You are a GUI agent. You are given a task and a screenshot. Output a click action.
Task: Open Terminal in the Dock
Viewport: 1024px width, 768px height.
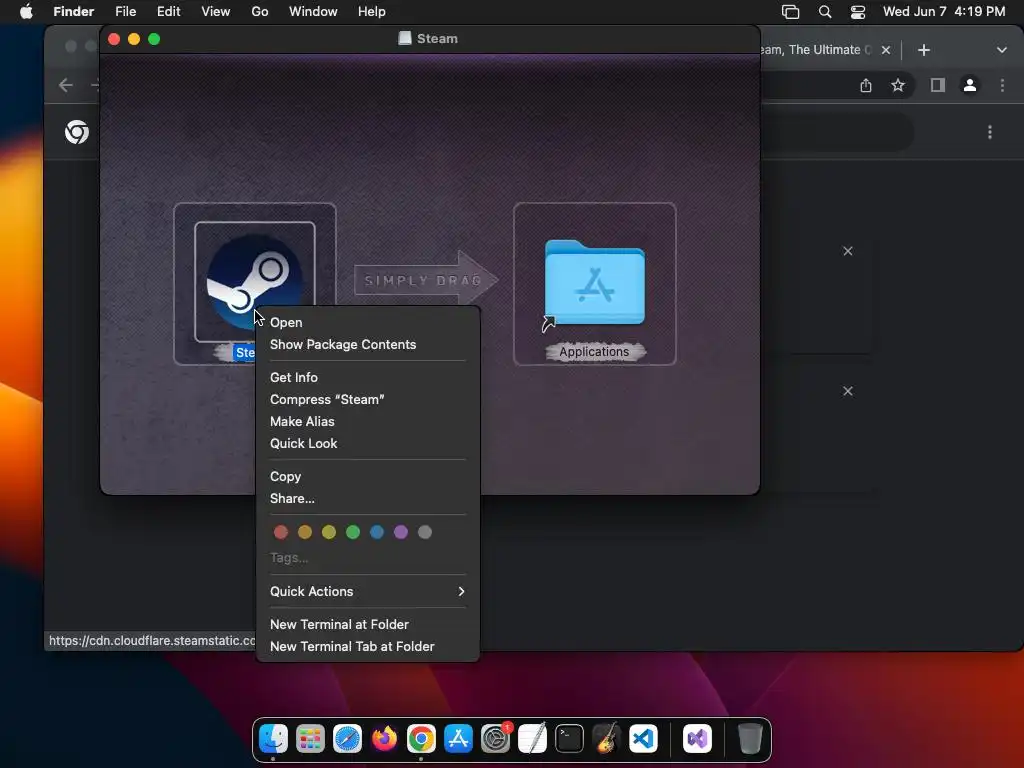(x=569, y=739)
